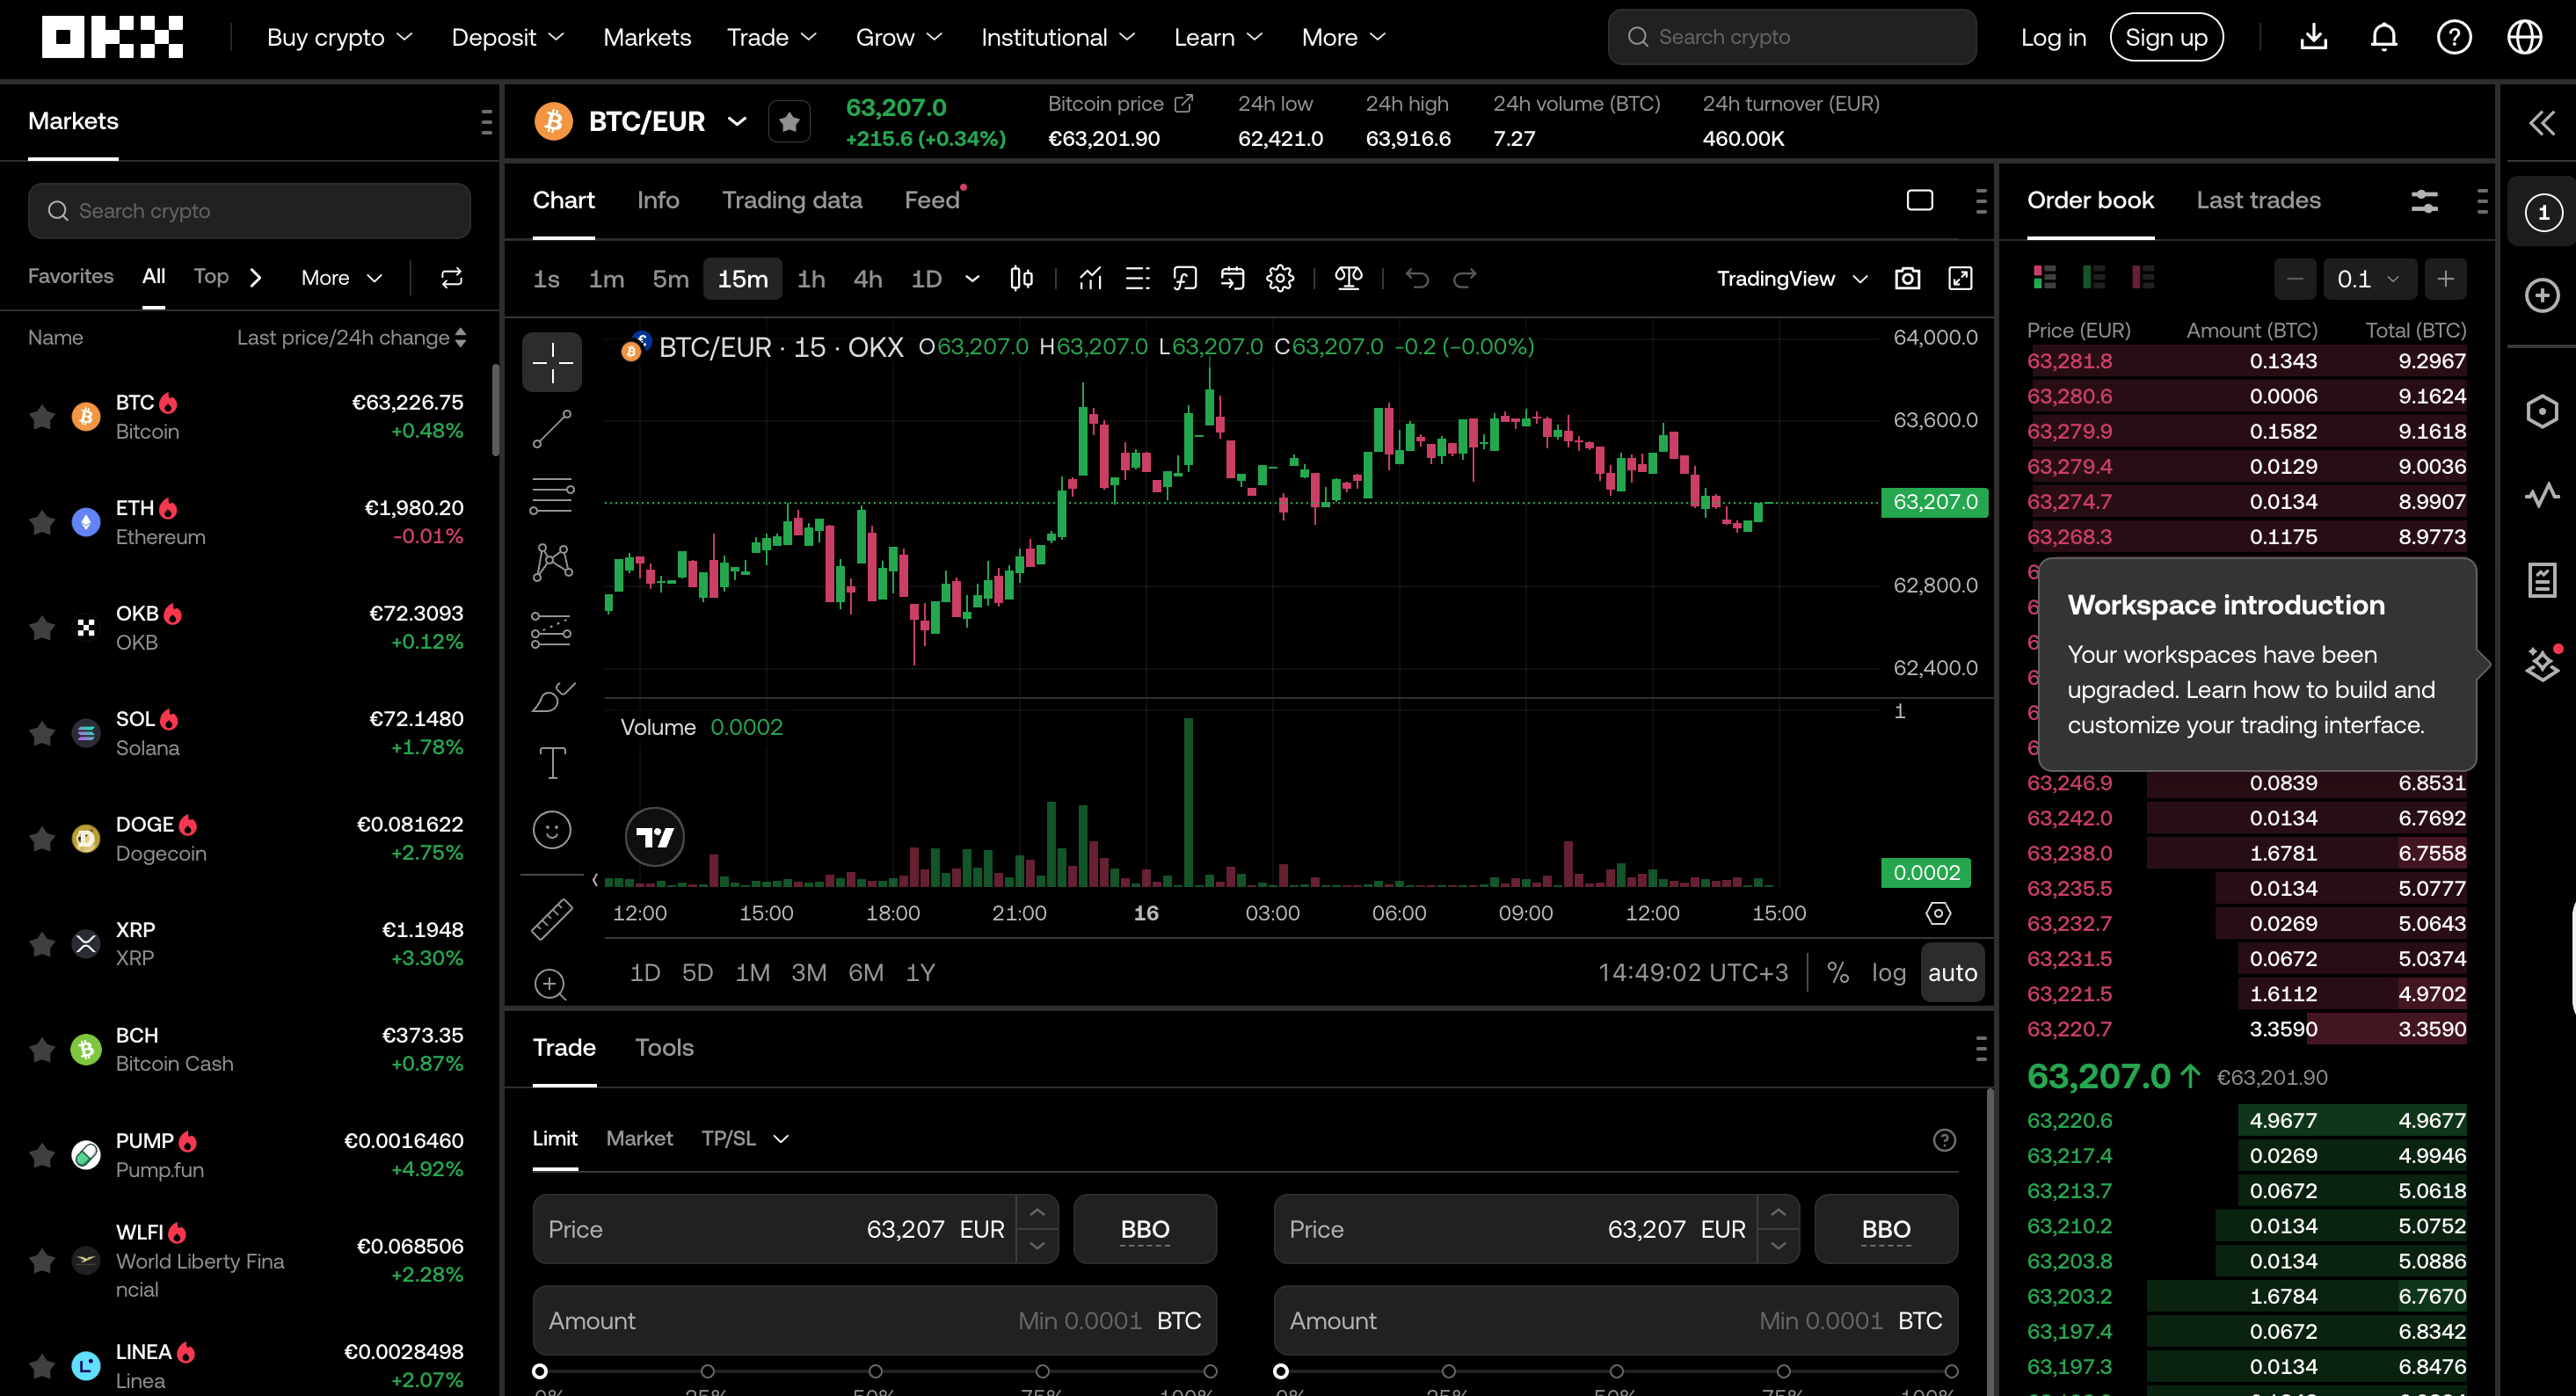The width and height of the screenshot is (2576, 1396).
Task: Open order book settings sliders icon
Action: tap(2425, 201)
